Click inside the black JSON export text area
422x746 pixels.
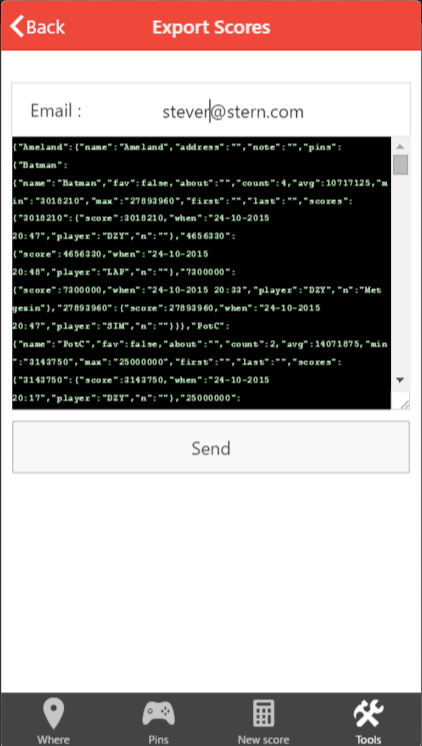[201, 273]
